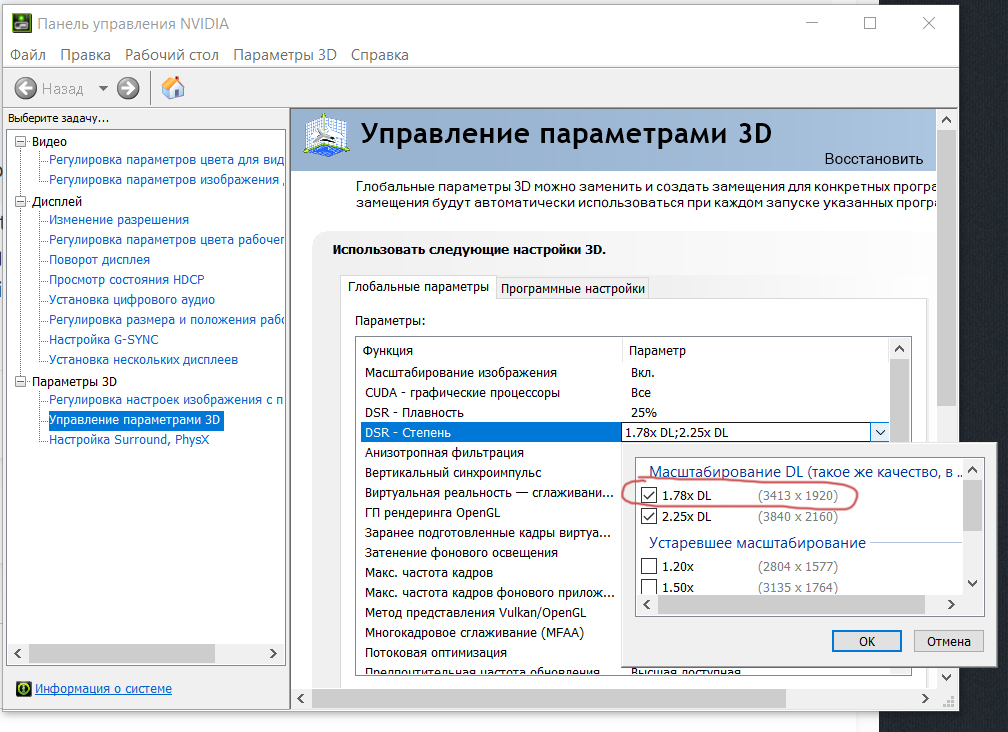The image size is (1008, 732).
Task: Open the Правка menu
Action: 86,55
